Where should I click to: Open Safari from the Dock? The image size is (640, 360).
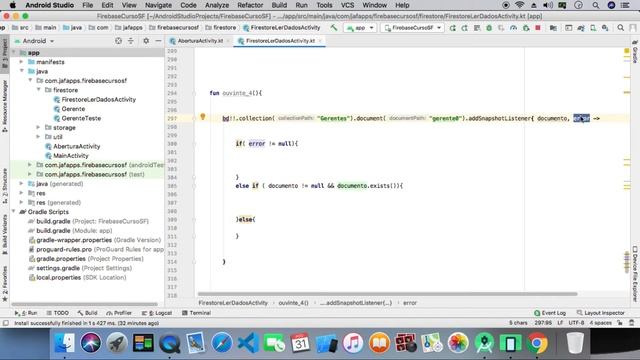[x=222, y=343]
